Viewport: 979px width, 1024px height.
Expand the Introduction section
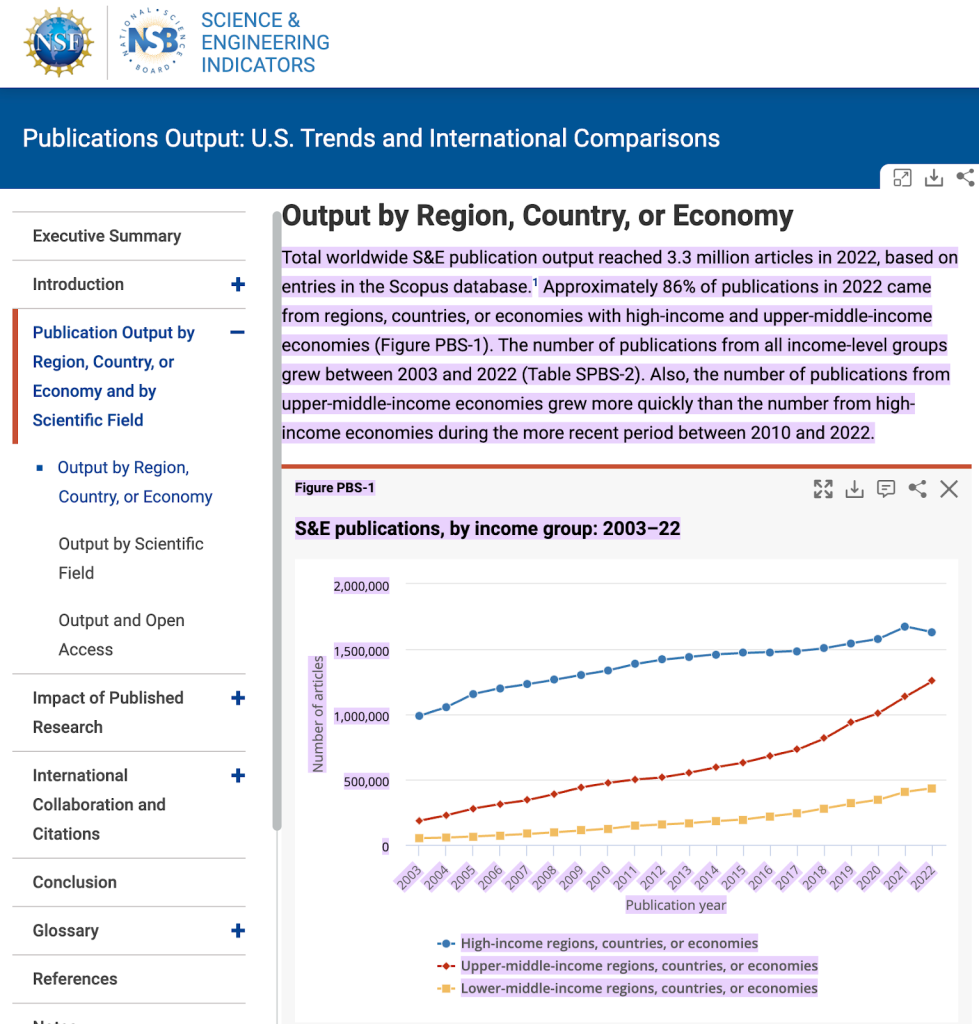click(238, 285)
